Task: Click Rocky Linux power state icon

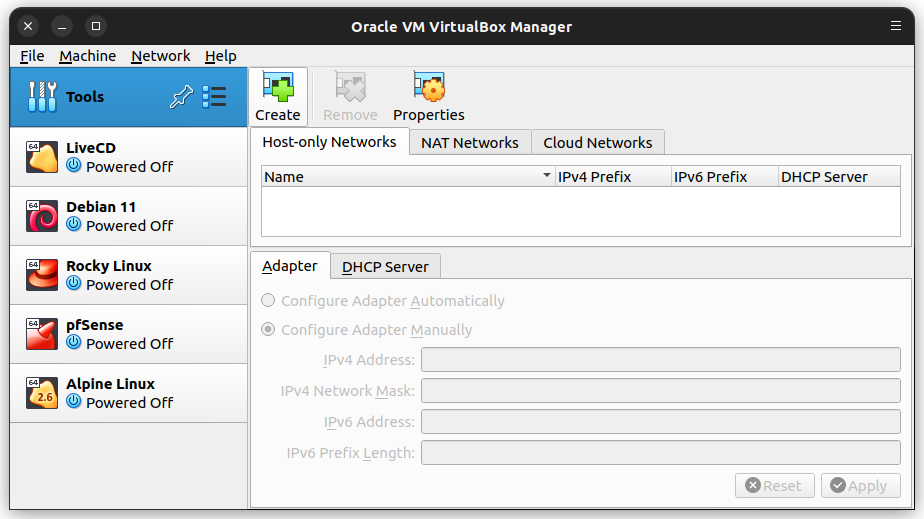Action: (74, 283)
